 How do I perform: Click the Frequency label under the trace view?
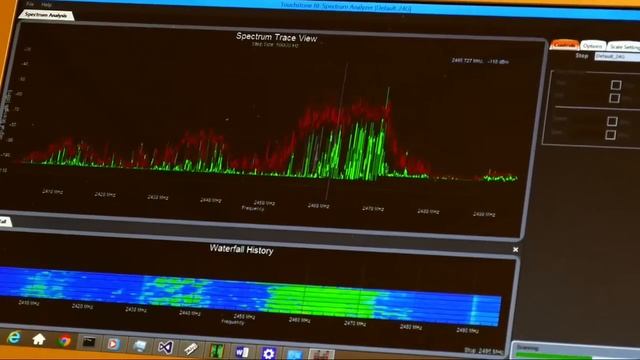coord(253,208)
